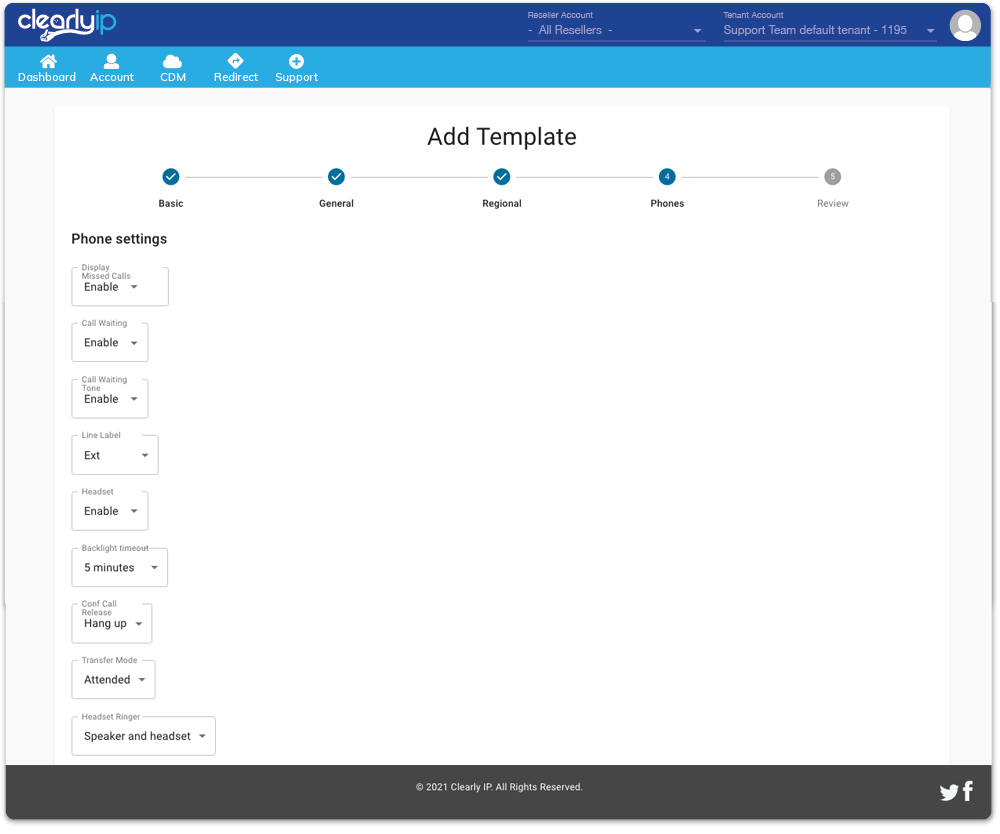Open the Twitter icon in the footer
The width and height of the screenshot is (1000, 834).
[949, 793]
